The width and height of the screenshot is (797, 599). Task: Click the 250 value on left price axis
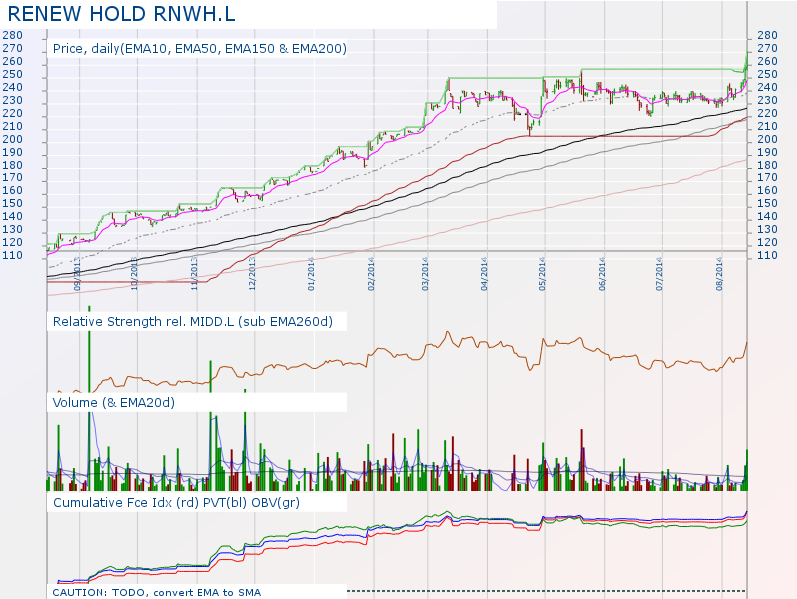coord(13,74)
